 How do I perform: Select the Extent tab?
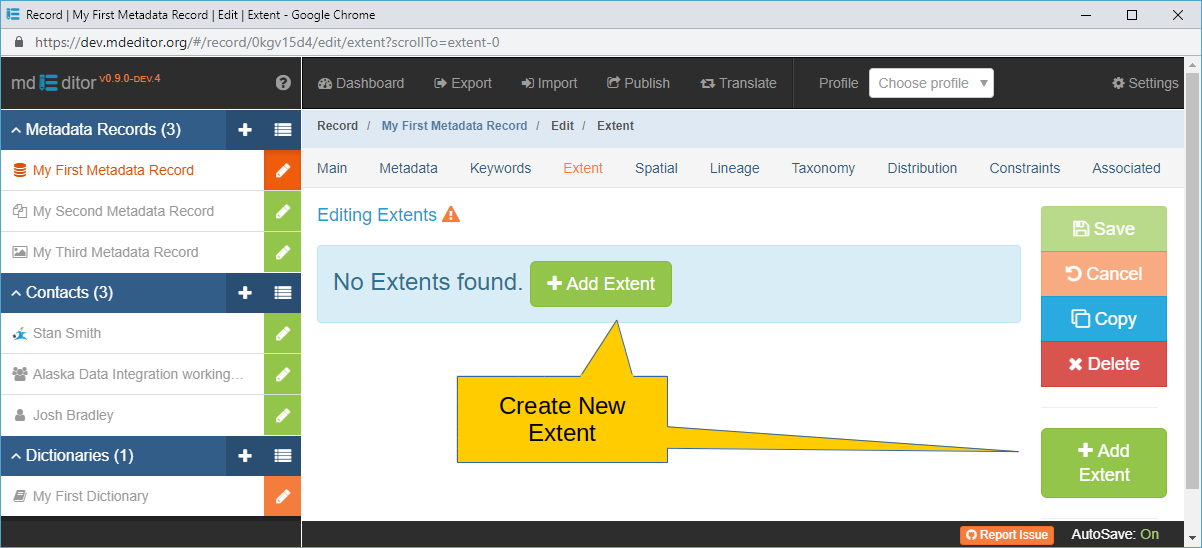tap(583, 168)
